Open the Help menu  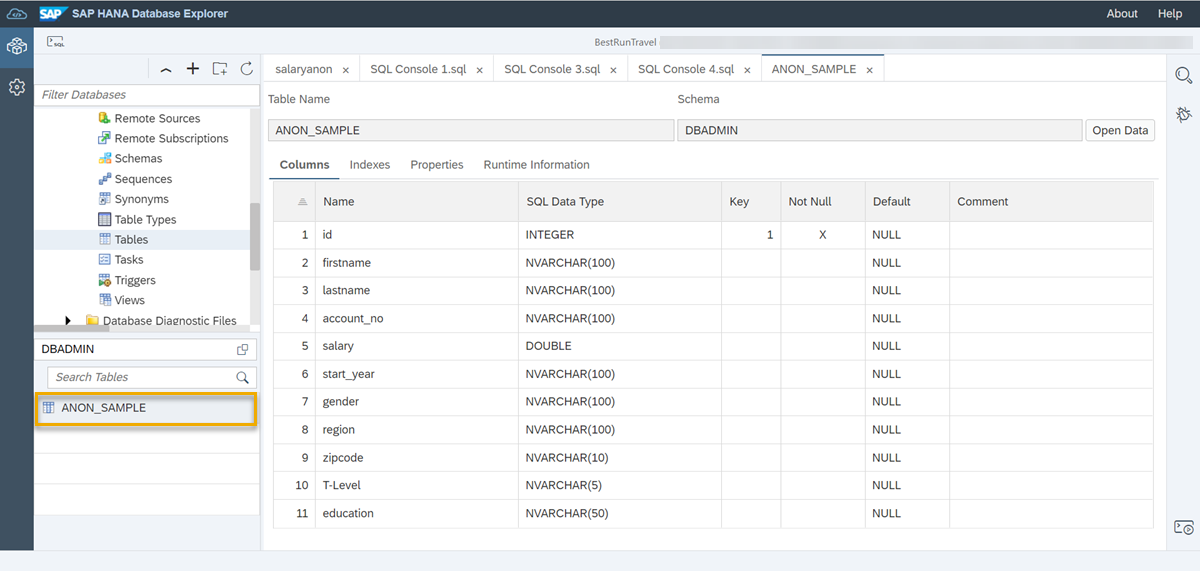click(x=1170, y=13)
